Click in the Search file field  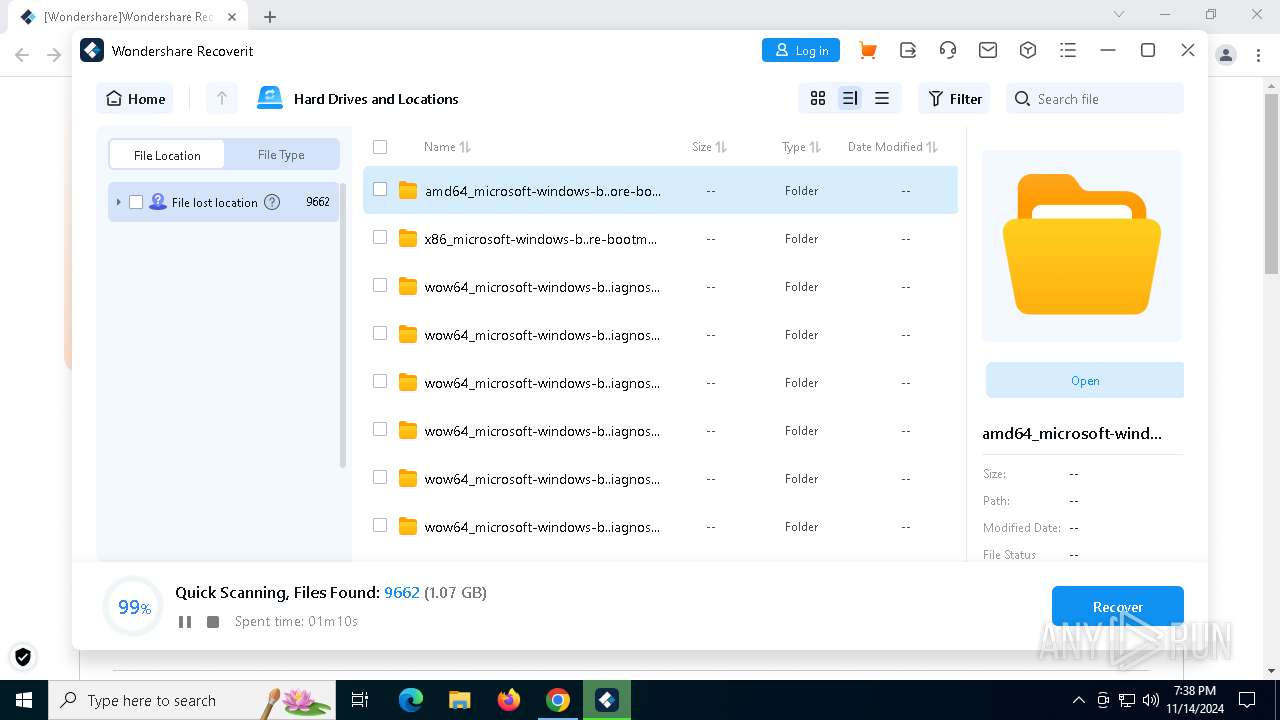[x=1095, y=98]
